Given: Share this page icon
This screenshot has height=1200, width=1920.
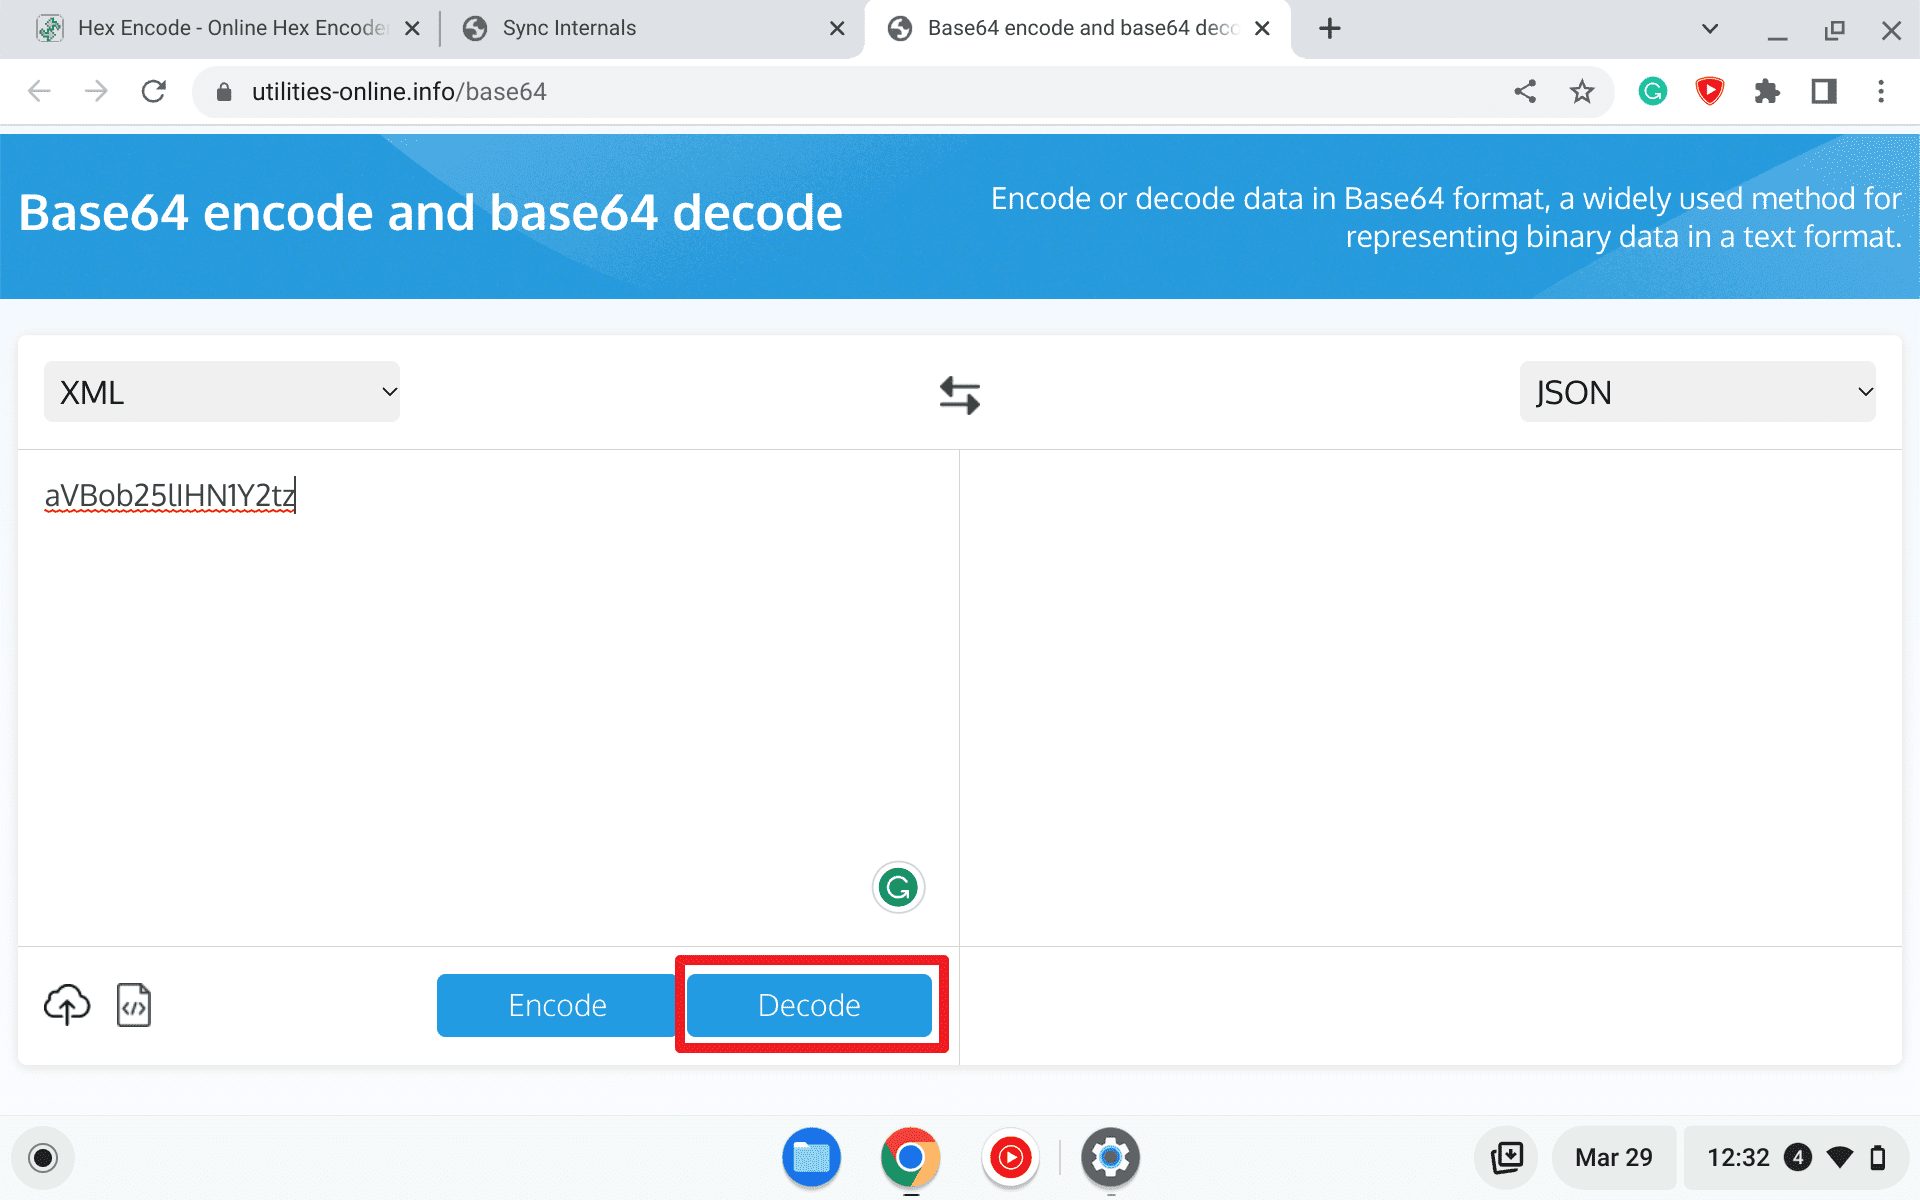Looking at the screenshot, I should 1525,92.
